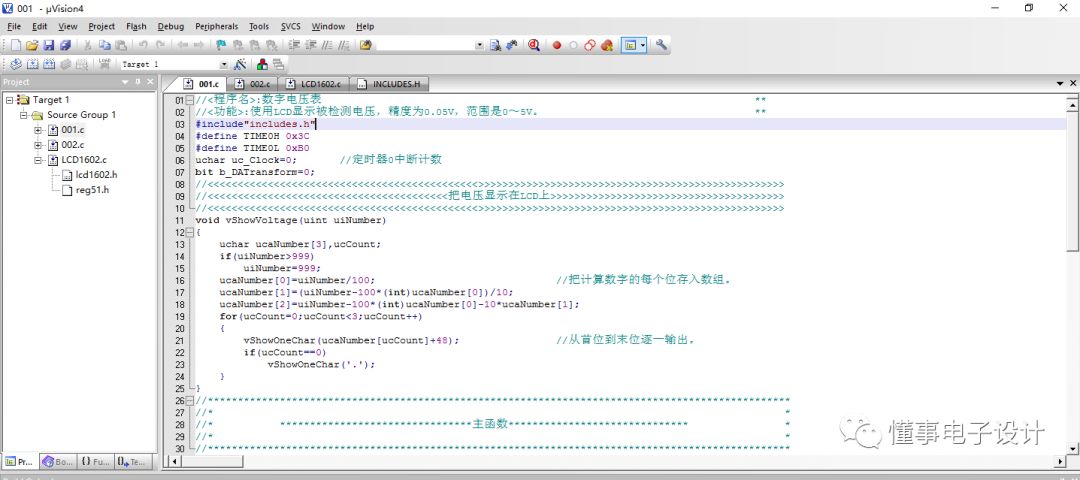The width and height of the screenshot is (1080, 480).
Task: Click the editor vertical scrollbar up arrow
Action: coord(1072,105)
